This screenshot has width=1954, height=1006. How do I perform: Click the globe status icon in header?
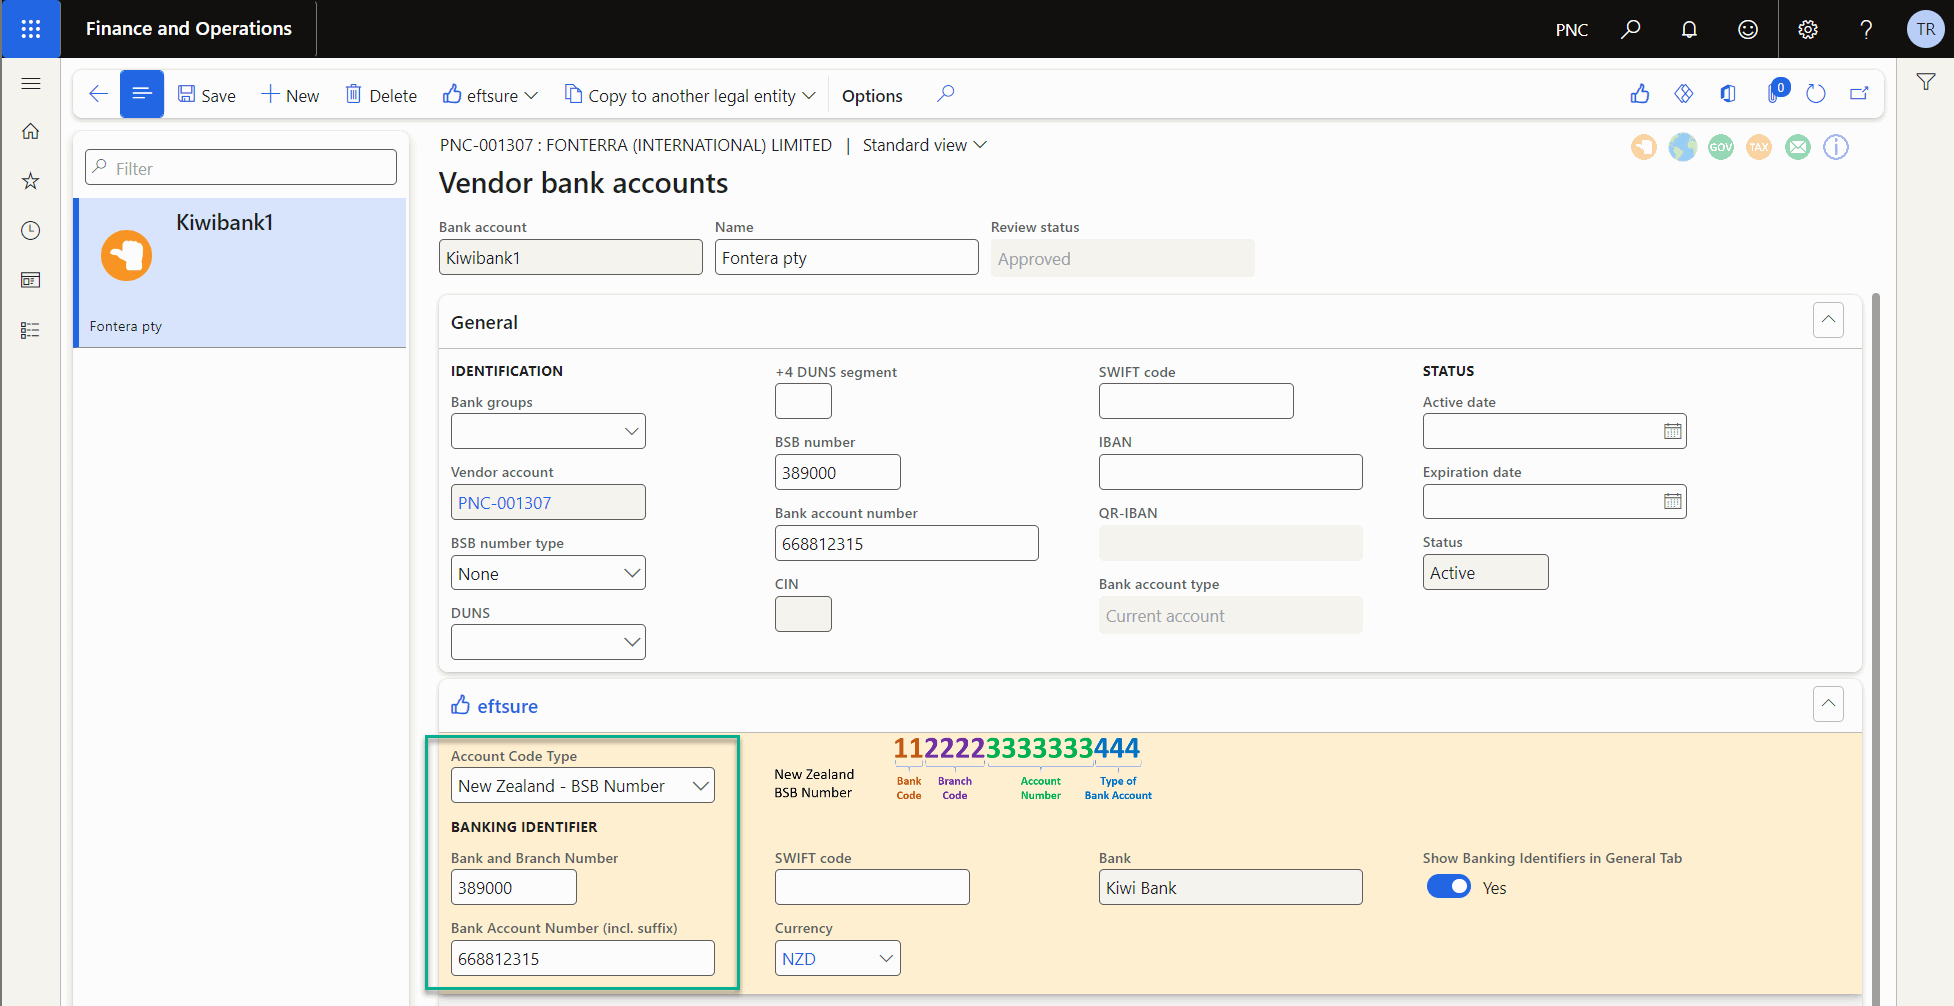coord(1683,147)
